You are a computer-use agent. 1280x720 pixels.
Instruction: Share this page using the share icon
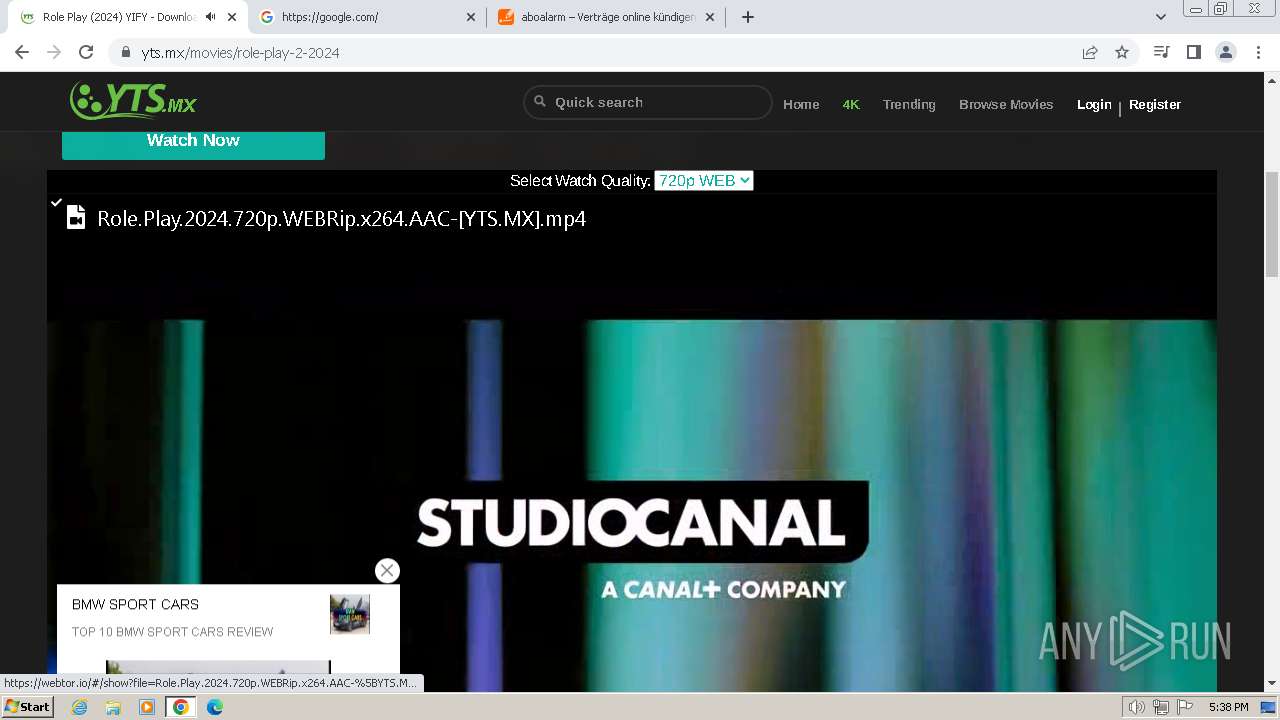(1090, 52)
